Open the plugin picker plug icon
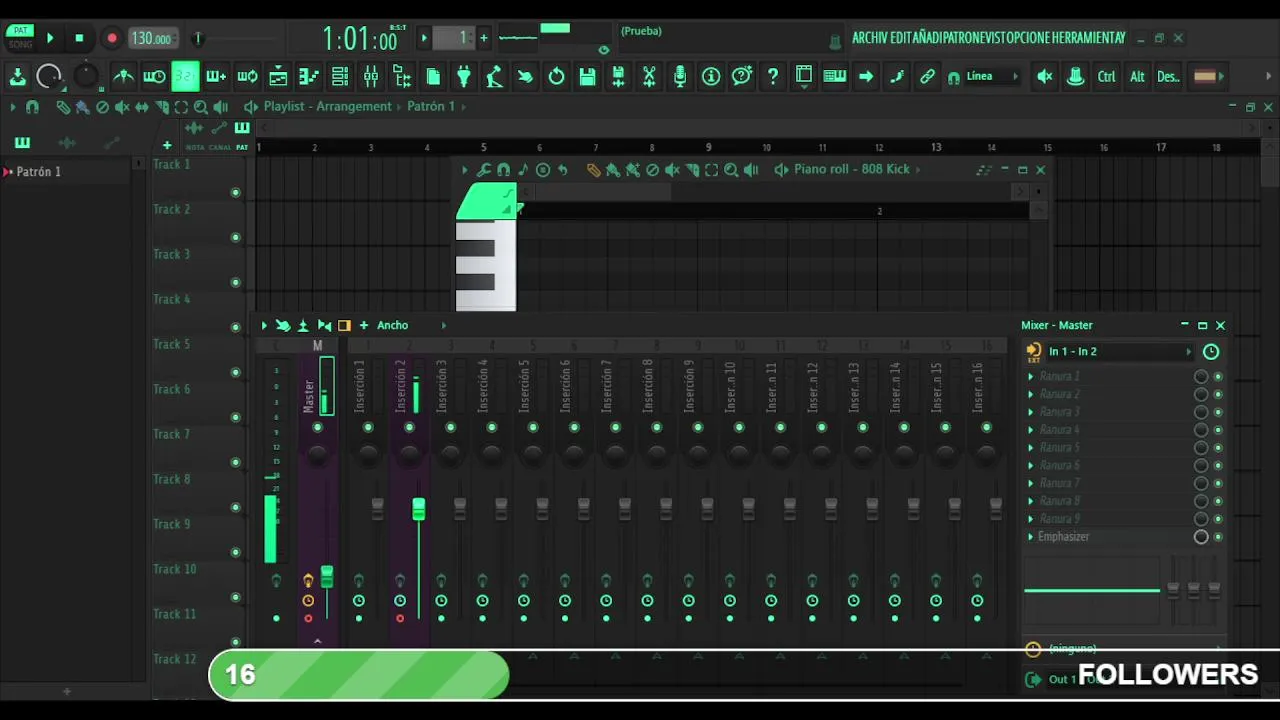This screenshot has height=720, width=1280. (x=464, y=76)
